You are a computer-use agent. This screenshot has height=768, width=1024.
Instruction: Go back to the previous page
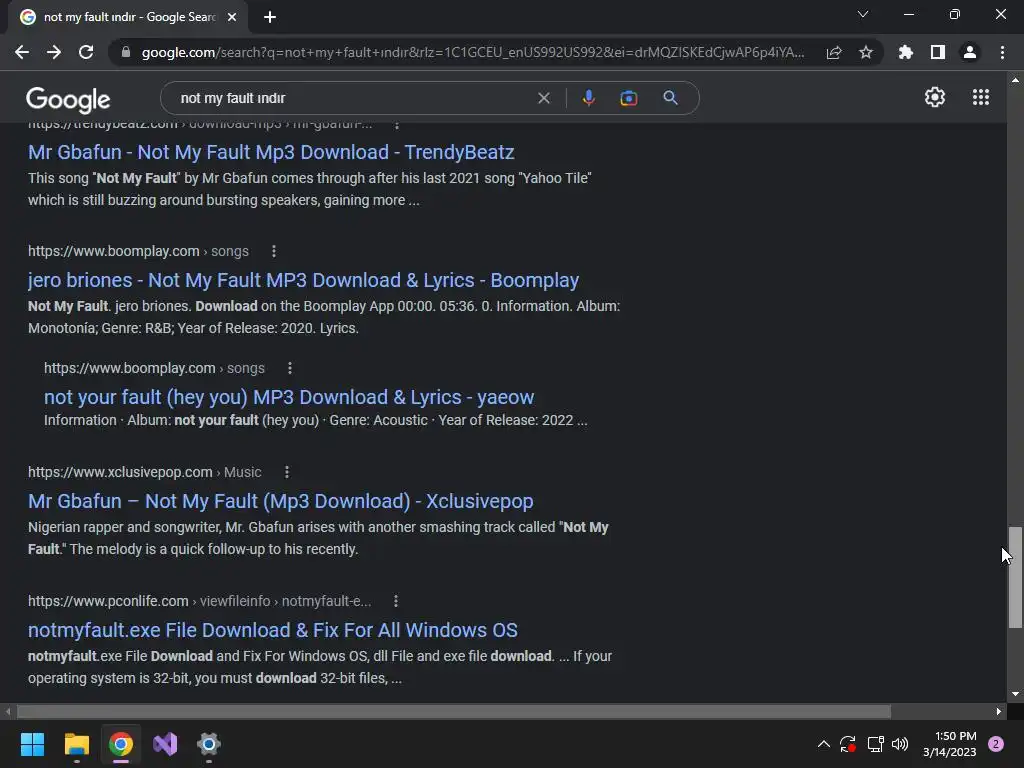coord(22,52)
